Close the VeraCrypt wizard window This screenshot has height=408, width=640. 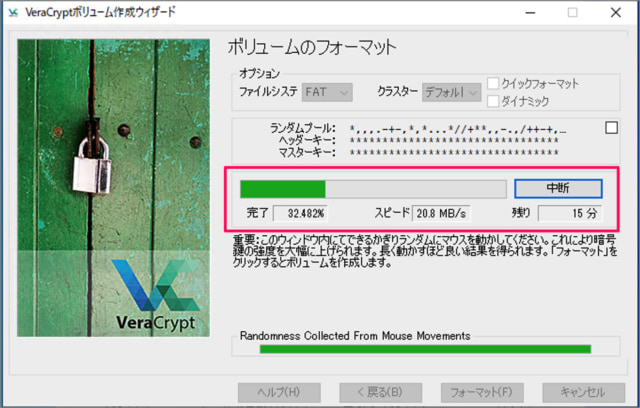click(616, 13)
